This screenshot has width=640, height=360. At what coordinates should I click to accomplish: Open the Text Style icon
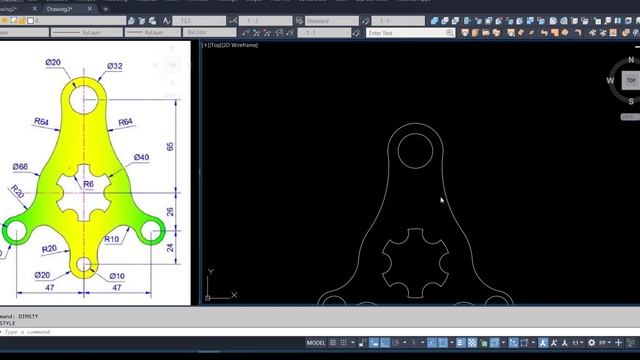click(166, 20)
